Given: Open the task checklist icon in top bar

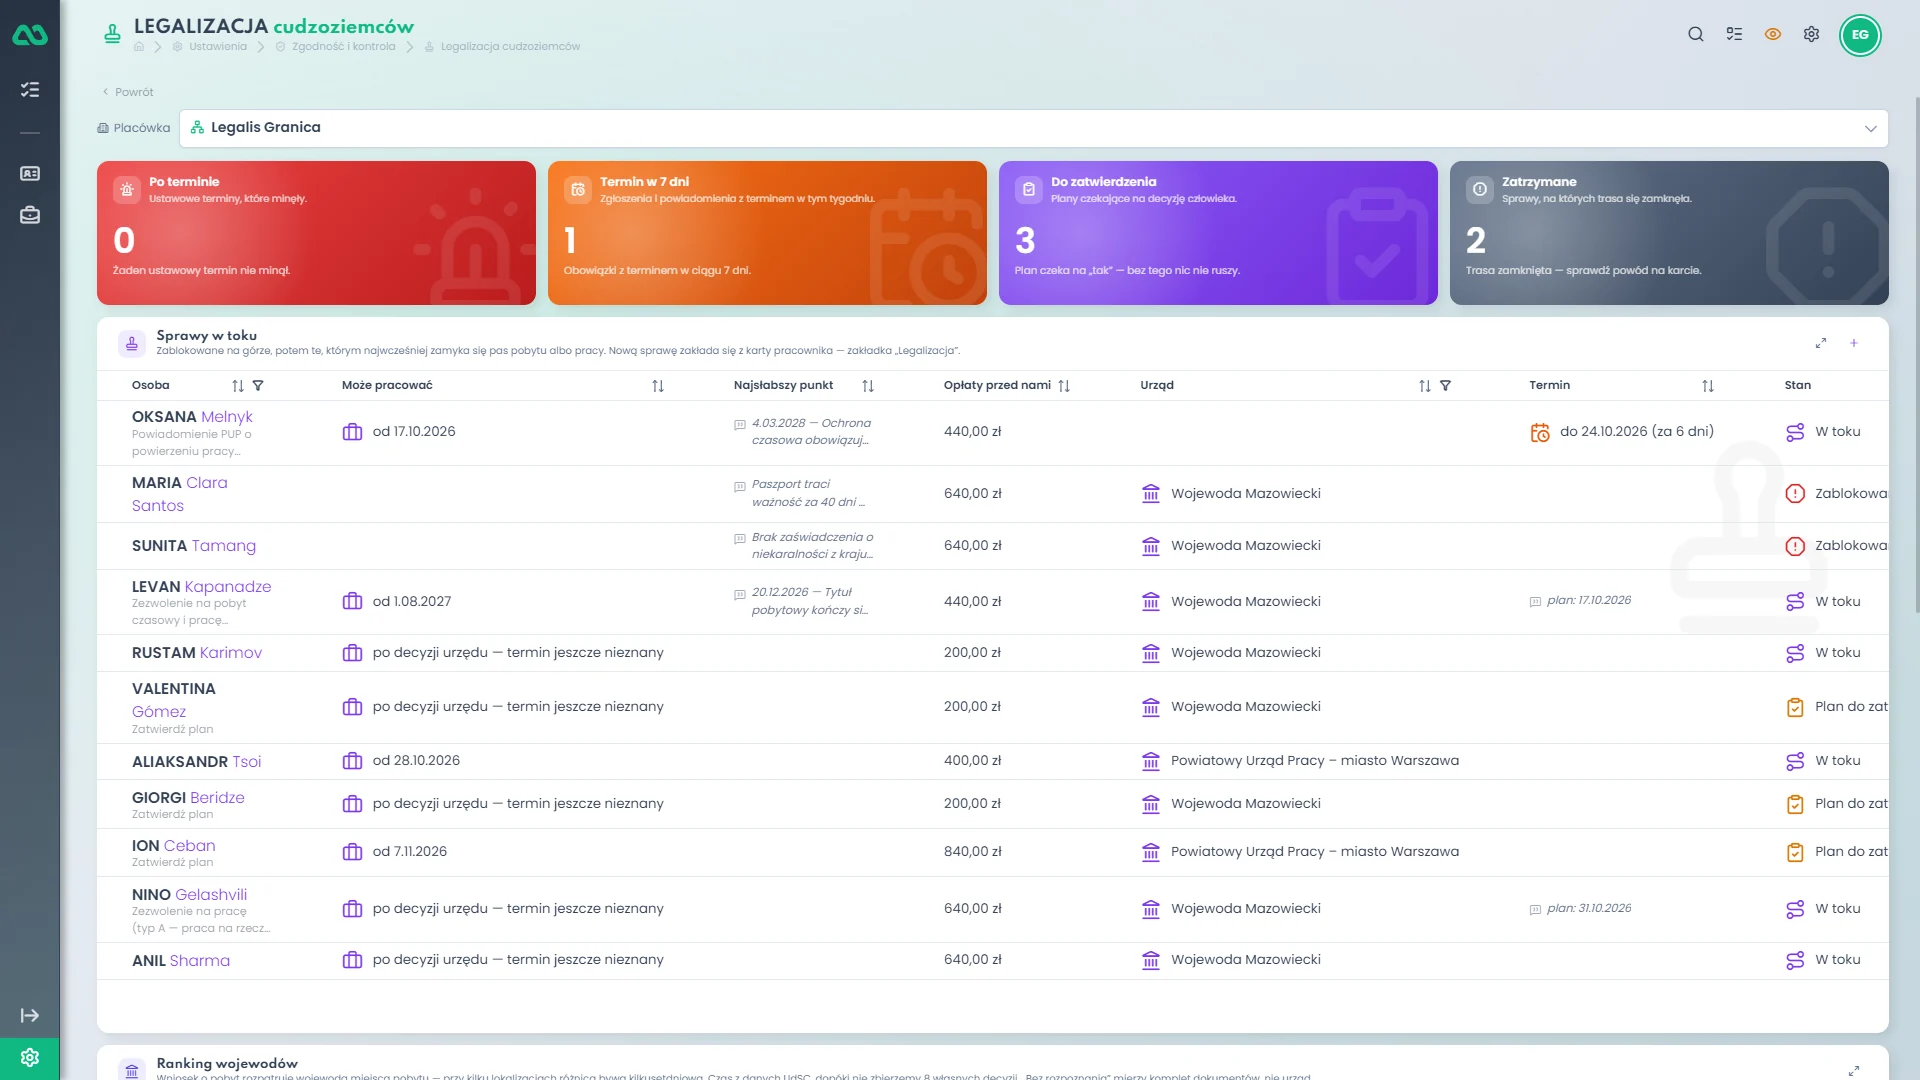Looking at the screenshot, I should click(x=1734, y=34).
